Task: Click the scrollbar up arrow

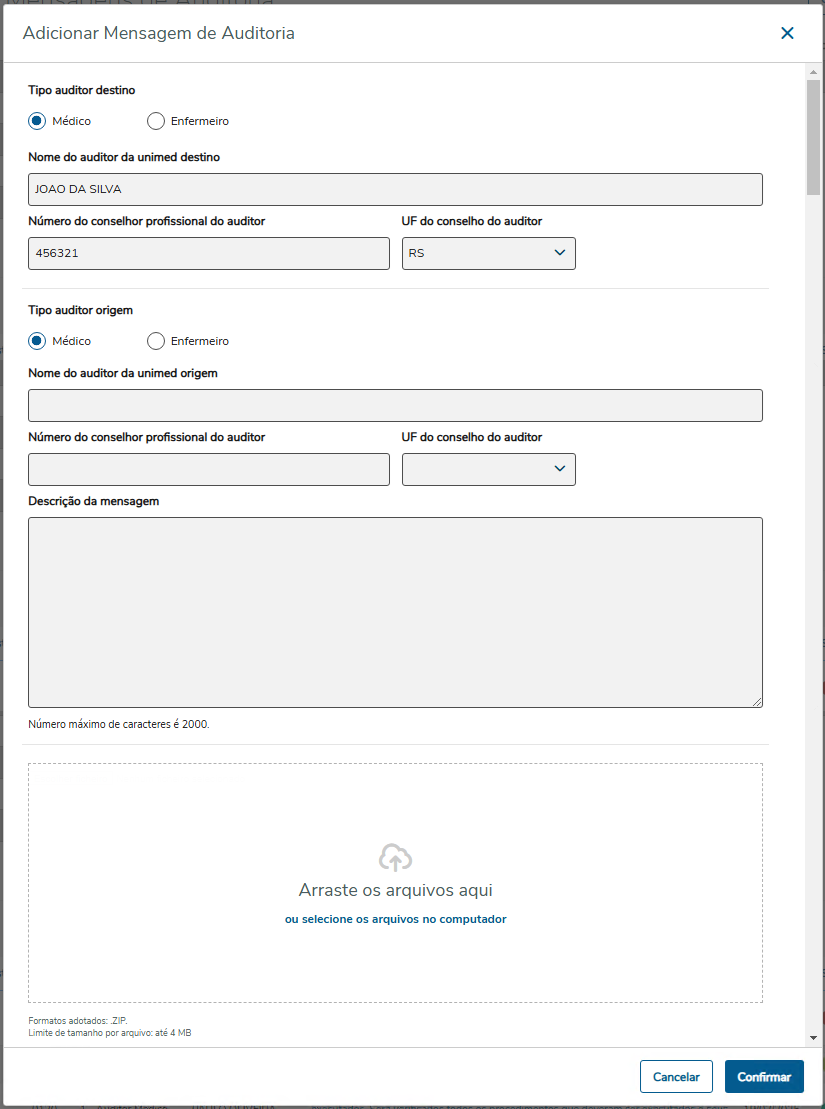Action: (813, 71)
